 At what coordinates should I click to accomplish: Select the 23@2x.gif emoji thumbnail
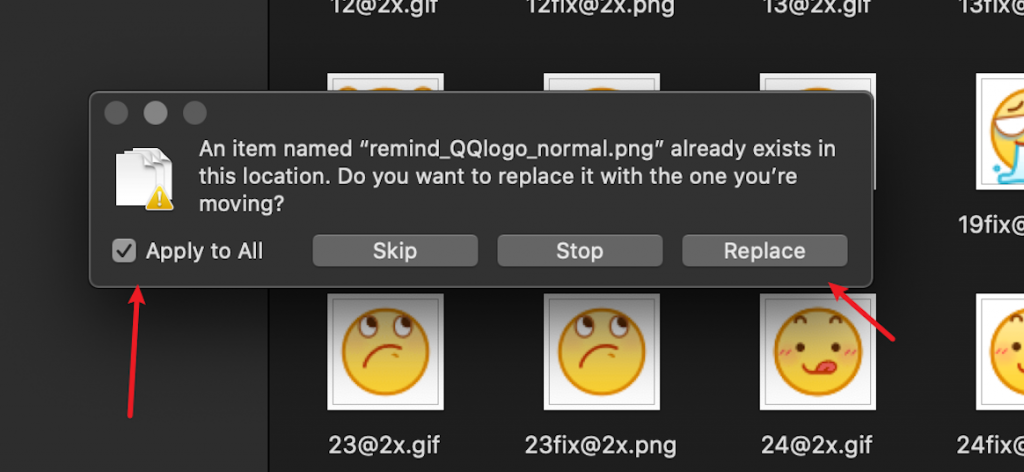pos(385,351)
